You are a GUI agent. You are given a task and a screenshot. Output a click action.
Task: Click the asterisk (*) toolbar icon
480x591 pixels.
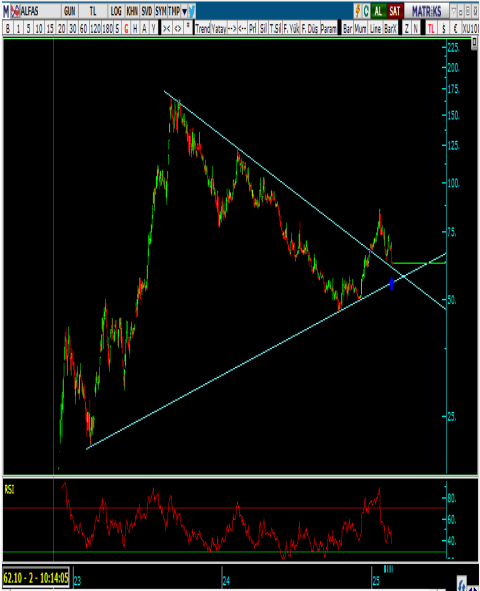(188, 28)
